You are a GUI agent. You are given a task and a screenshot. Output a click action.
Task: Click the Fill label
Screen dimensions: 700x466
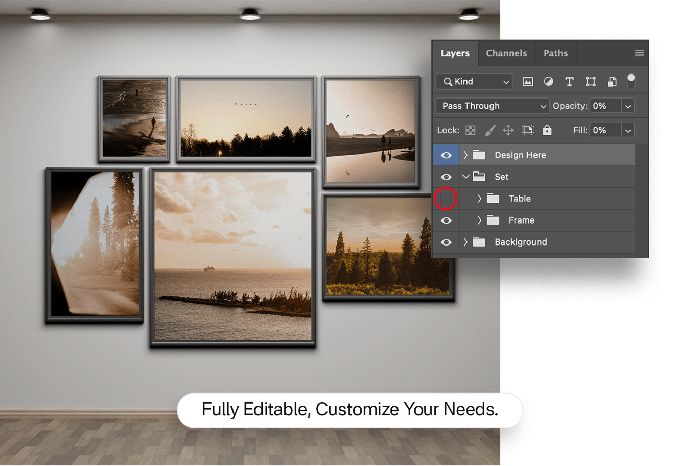coord(580,130)
